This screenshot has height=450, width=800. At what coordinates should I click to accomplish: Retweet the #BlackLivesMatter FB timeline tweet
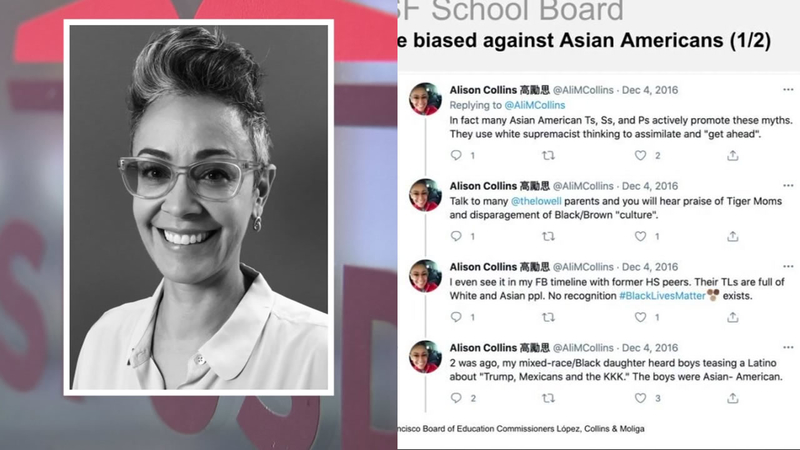pos(548,317)
